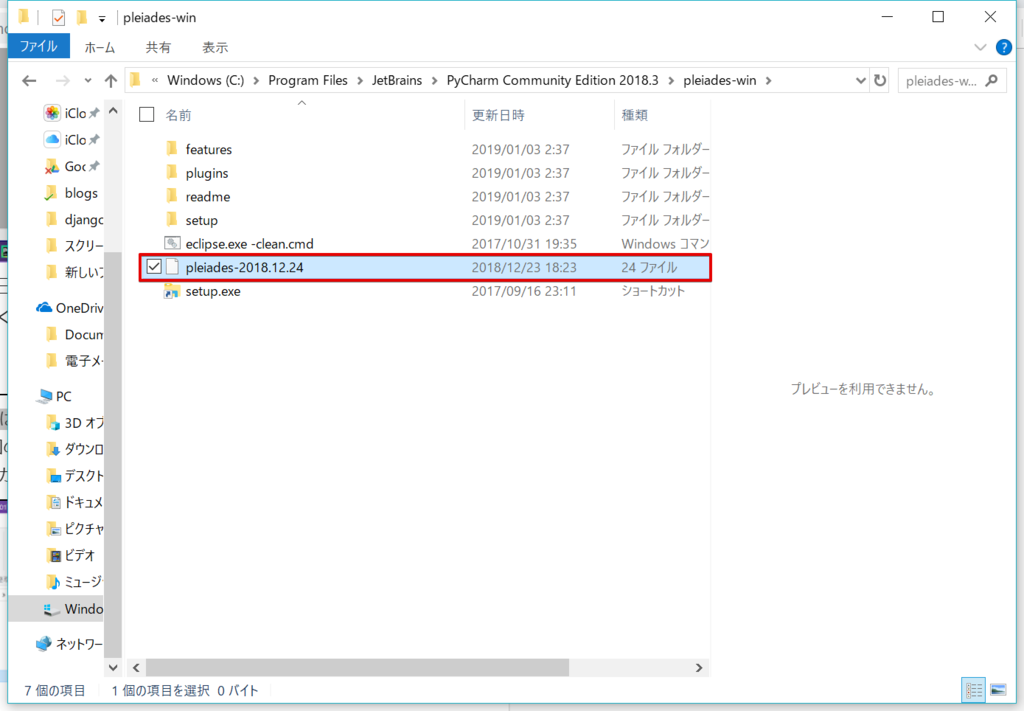Open the Videos (ビデオ) folder icon
The height and width of the screenshot is (711, 1024).
pyautogui.click(x=53, y=556)
